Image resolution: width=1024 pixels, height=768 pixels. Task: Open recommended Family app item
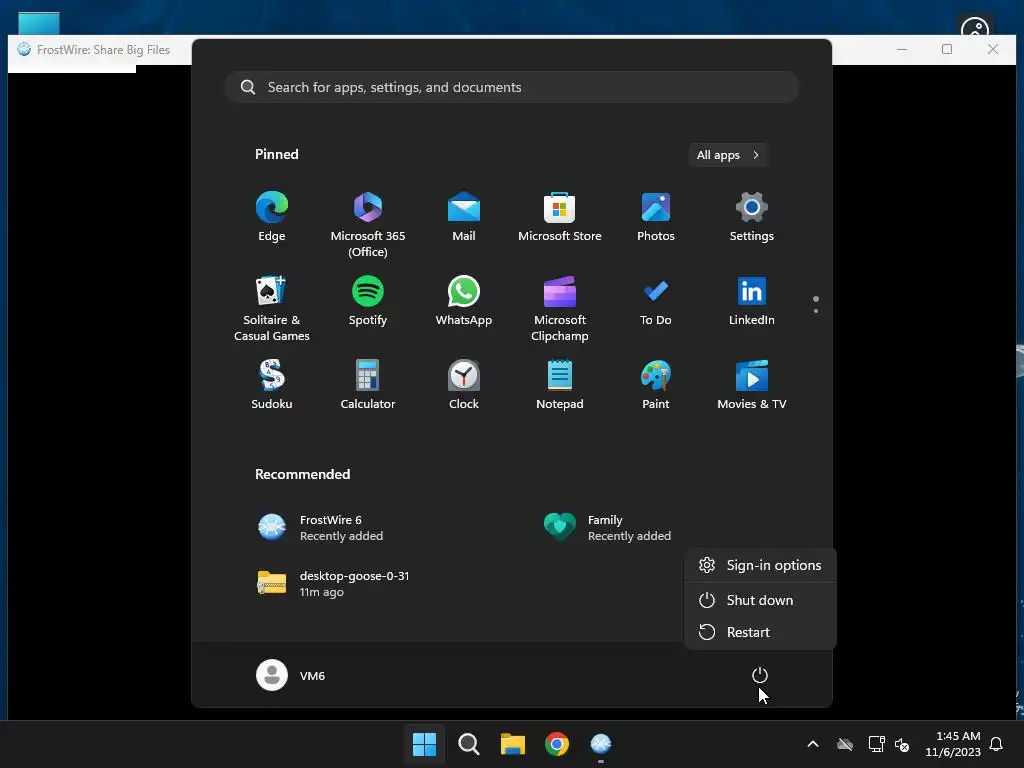tap(607, 527)
